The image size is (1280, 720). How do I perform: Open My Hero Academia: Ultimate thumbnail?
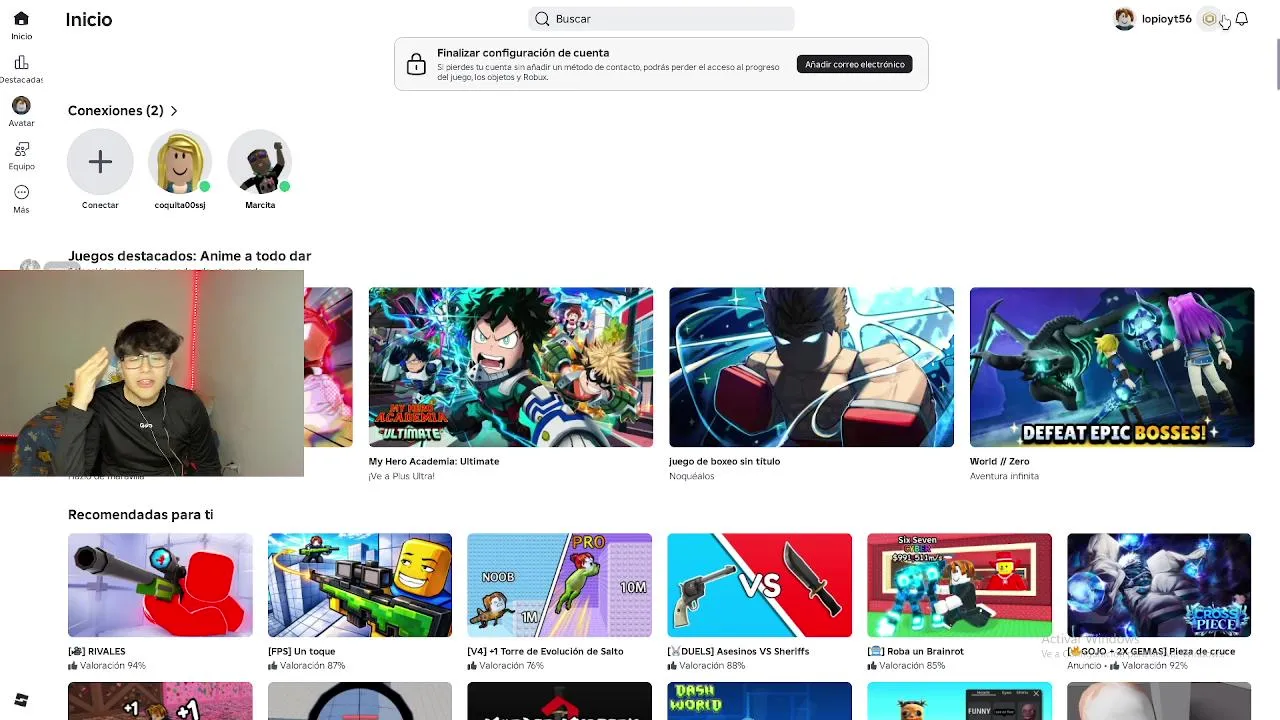pos(511,367)
